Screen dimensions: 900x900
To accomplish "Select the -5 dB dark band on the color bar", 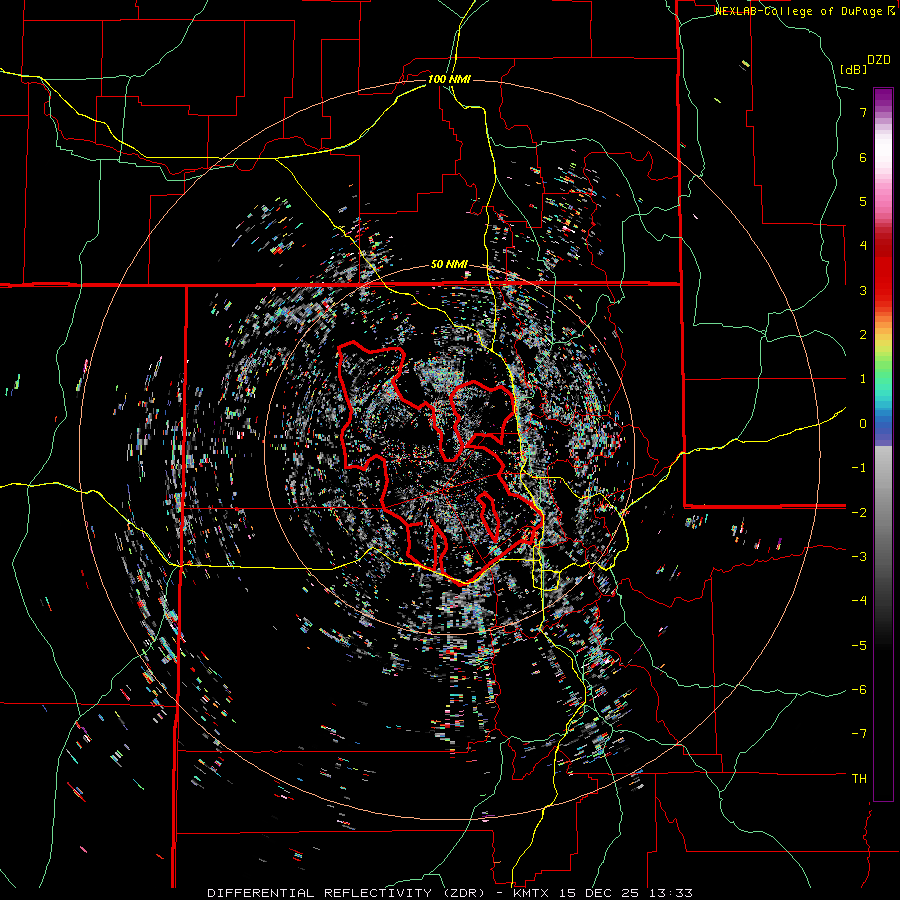I will coord(883,646).
